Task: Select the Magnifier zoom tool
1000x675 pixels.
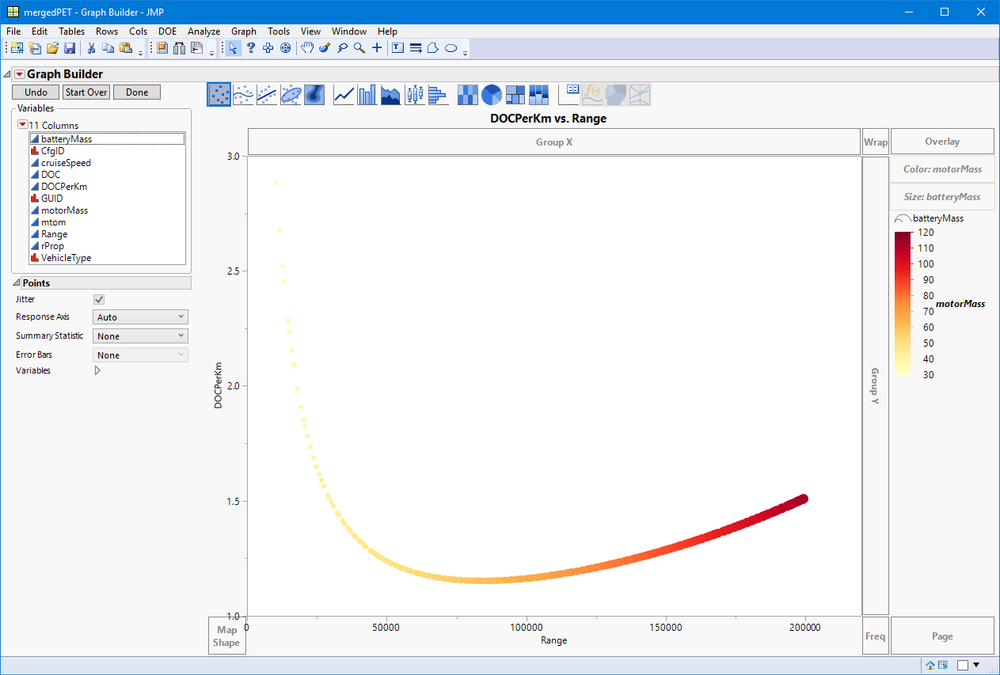Action: (360, 48)
